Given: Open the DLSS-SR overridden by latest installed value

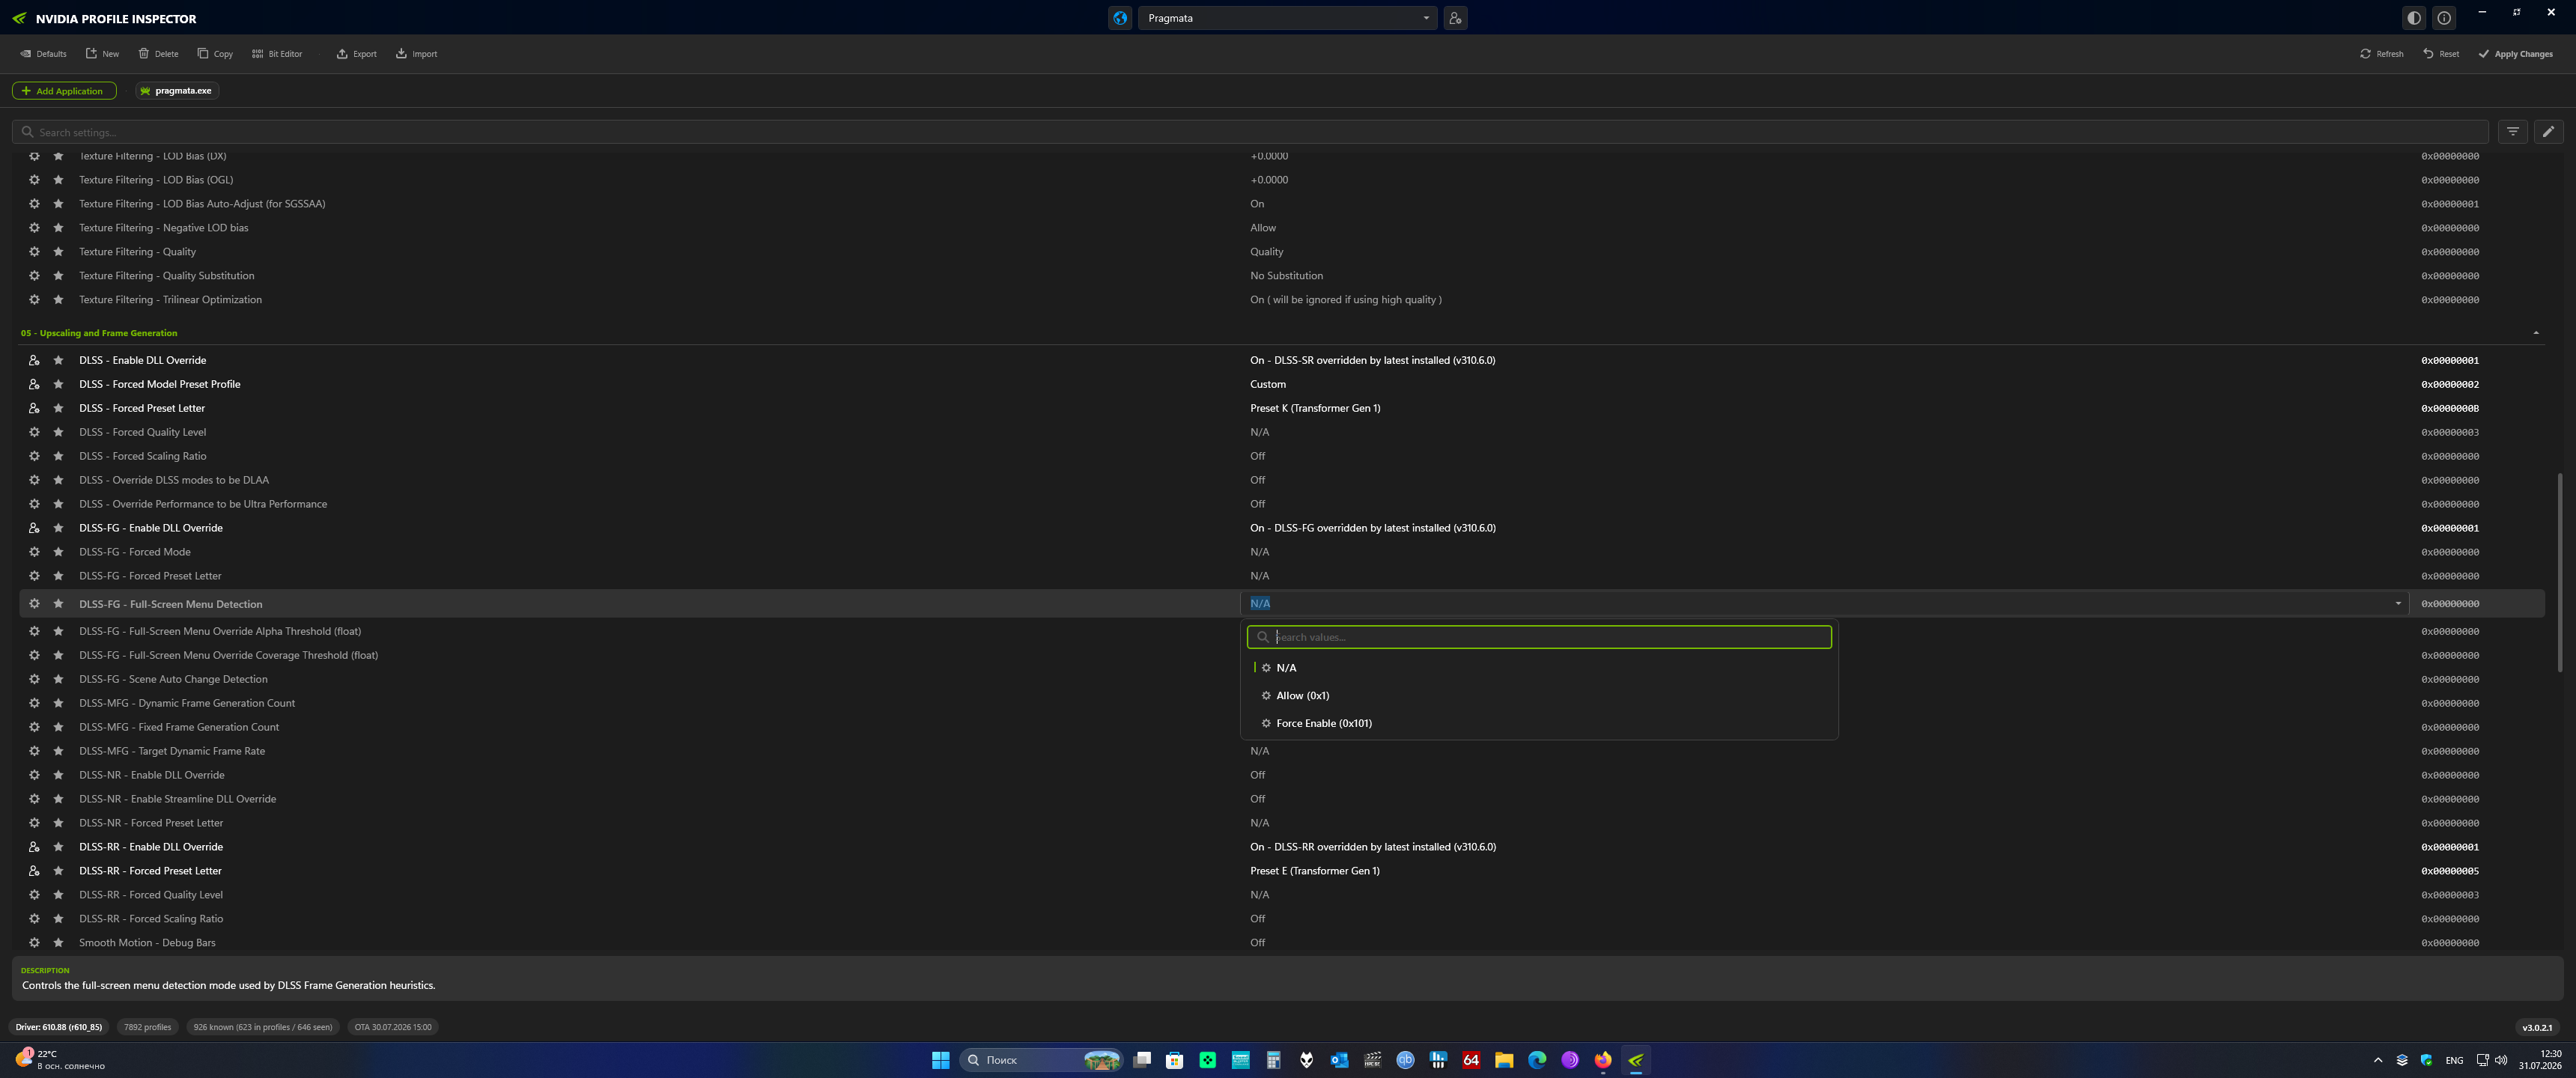Looking at the screenshot, I should [1372, 360].
